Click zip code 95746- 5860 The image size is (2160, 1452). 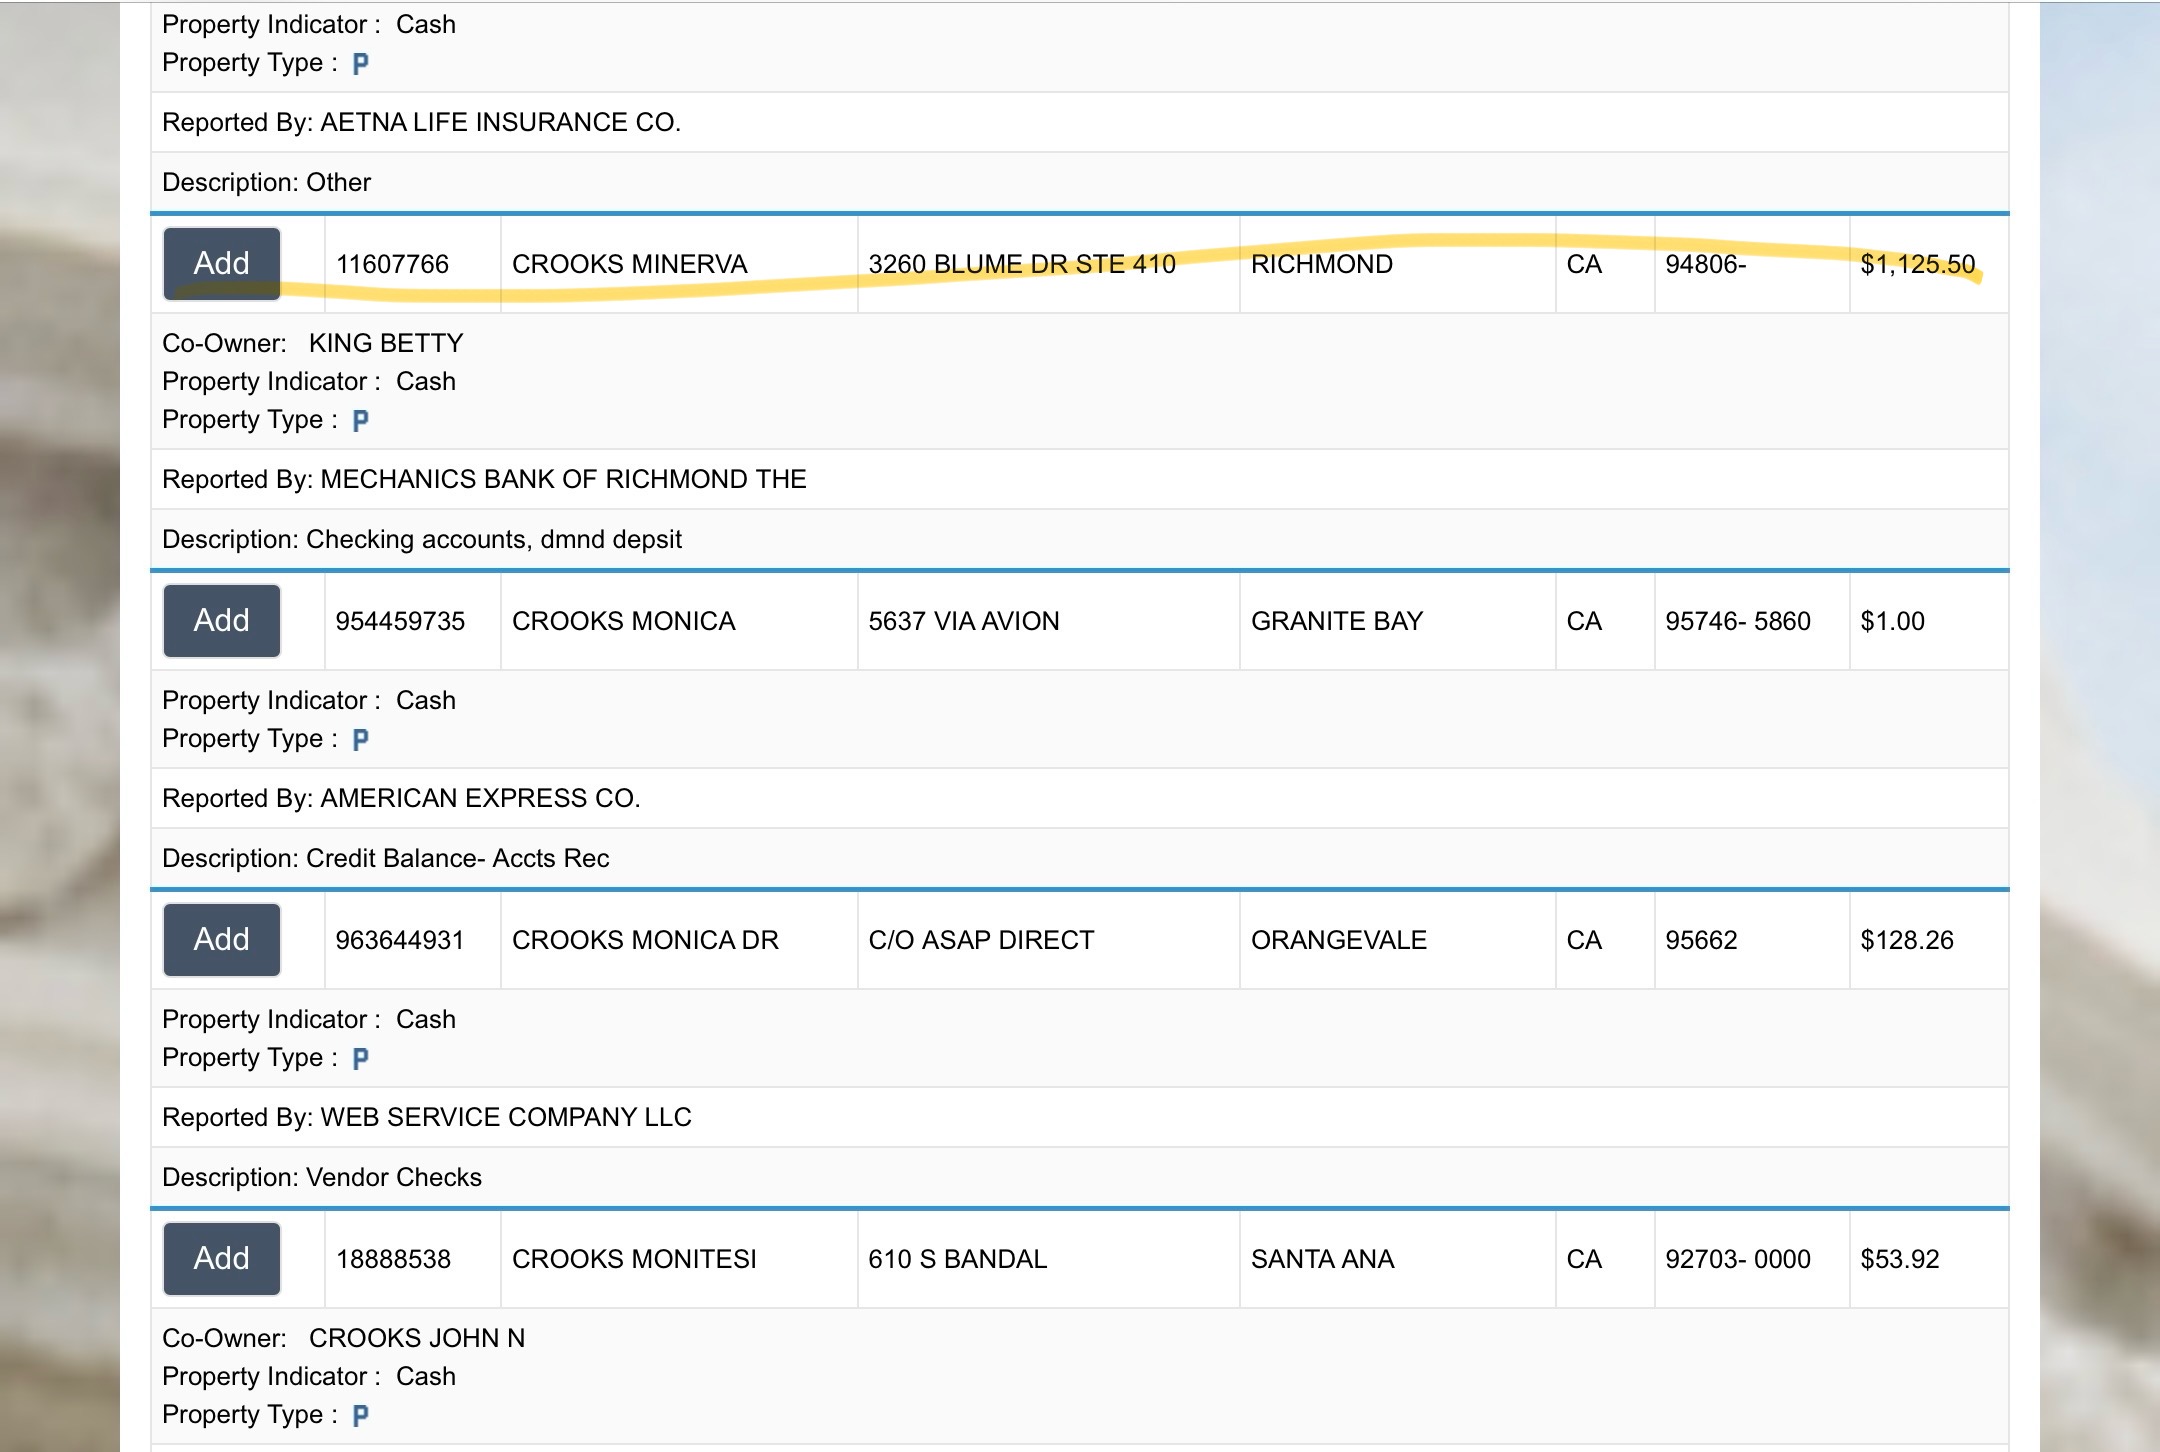[x=1738, y=621]
